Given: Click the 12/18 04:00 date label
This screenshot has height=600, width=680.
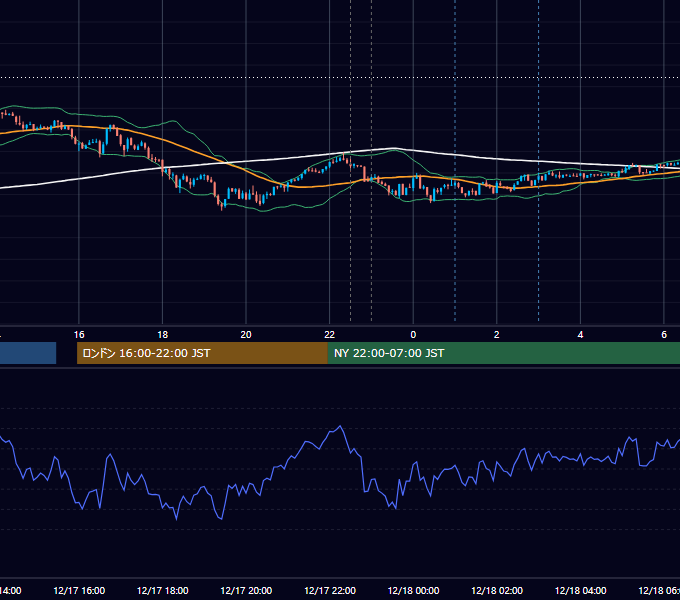Looking at the screenshot, I should 581,591.
